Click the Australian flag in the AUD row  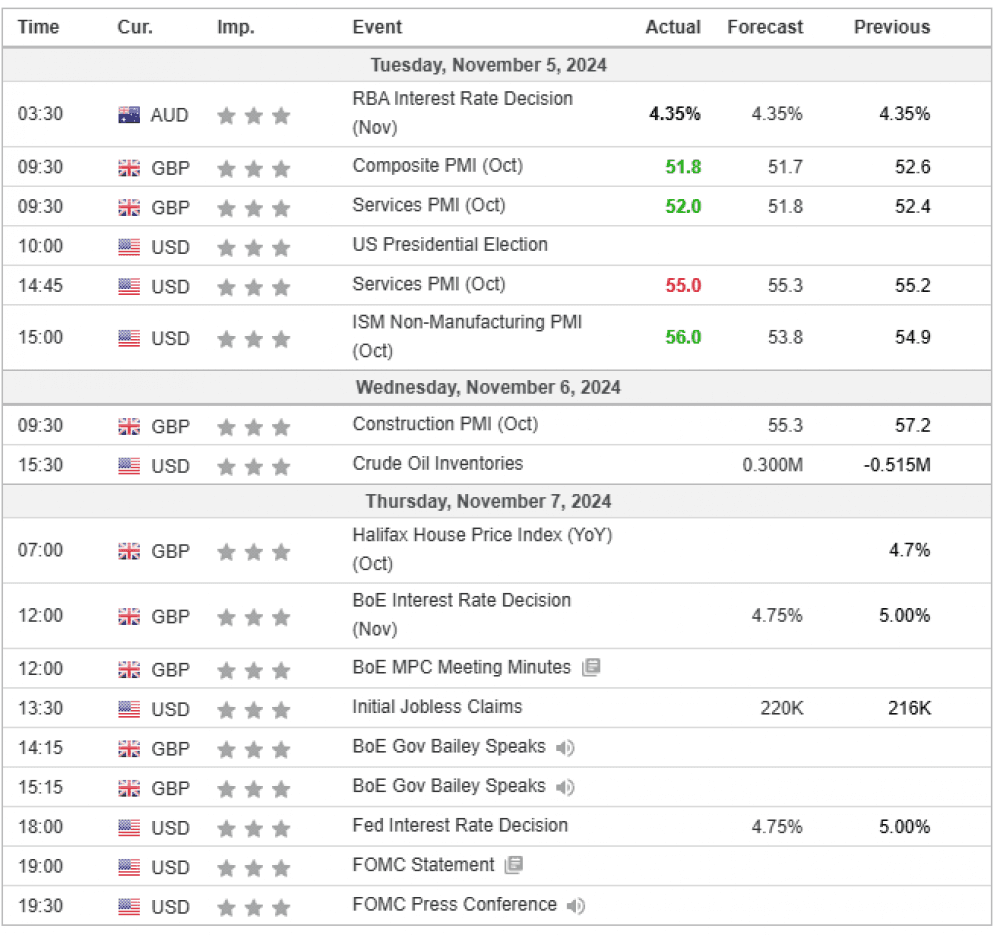(129, 115)
